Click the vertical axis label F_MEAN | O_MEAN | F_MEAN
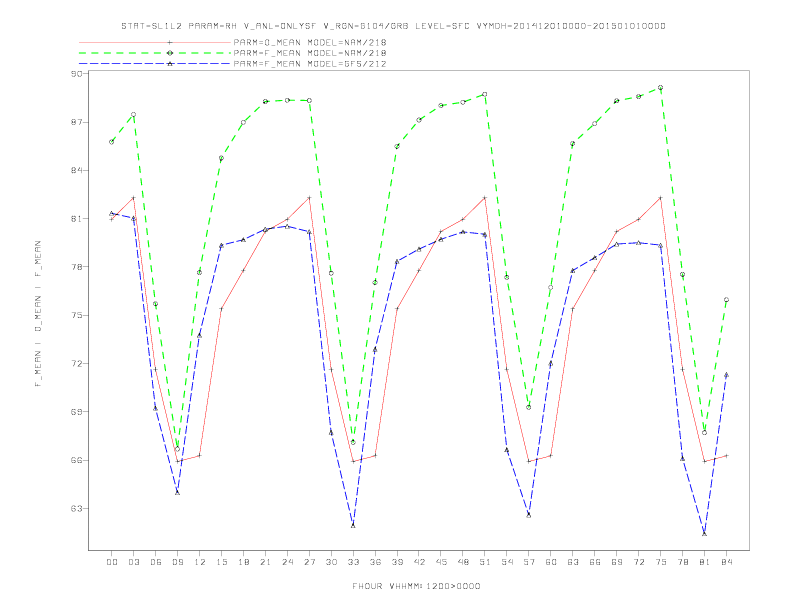This screenshot has height=612, width=792. click(38, 314)
